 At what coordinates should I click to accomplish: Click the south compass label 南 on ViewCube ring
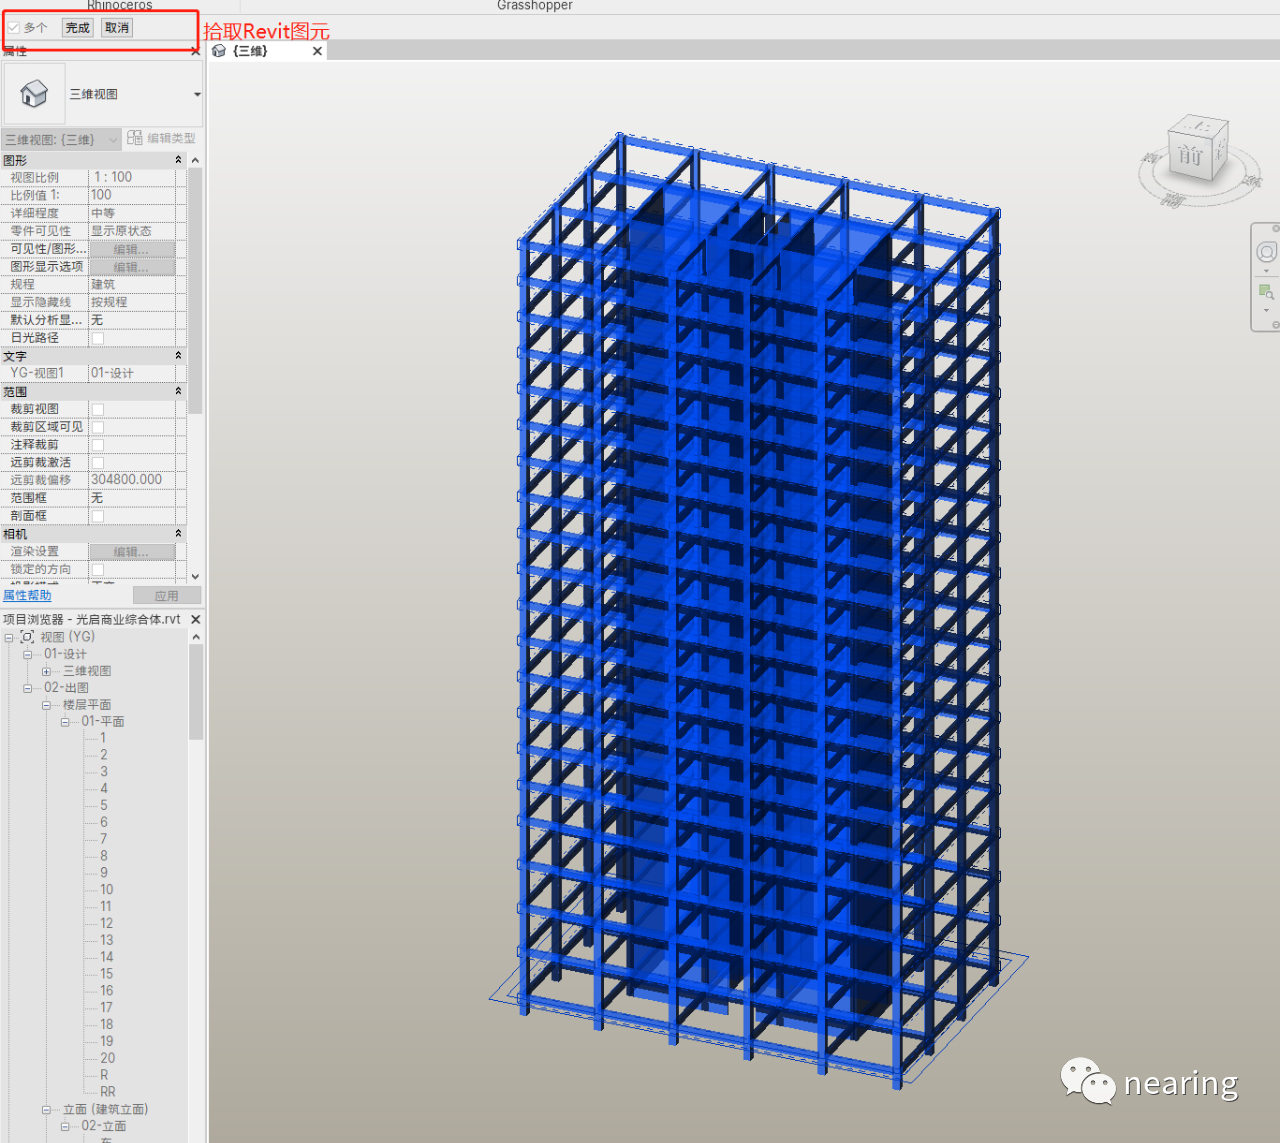click(1171, 201)
